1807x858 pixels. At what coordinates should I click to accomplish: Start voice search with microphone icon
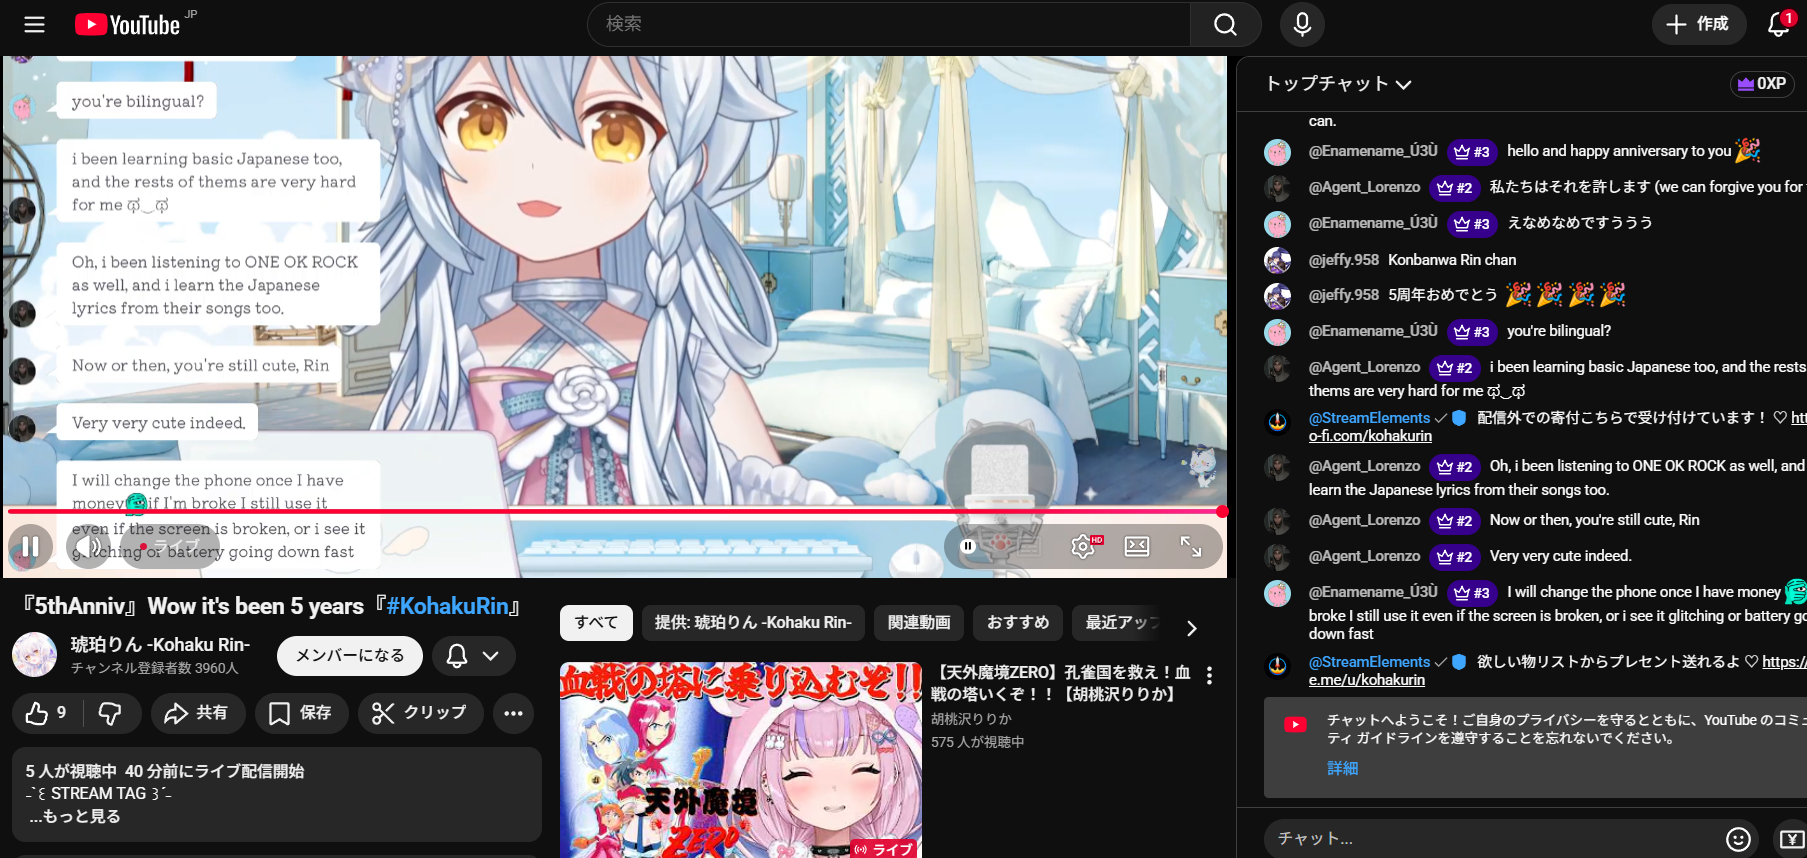tap(1302, 24)
